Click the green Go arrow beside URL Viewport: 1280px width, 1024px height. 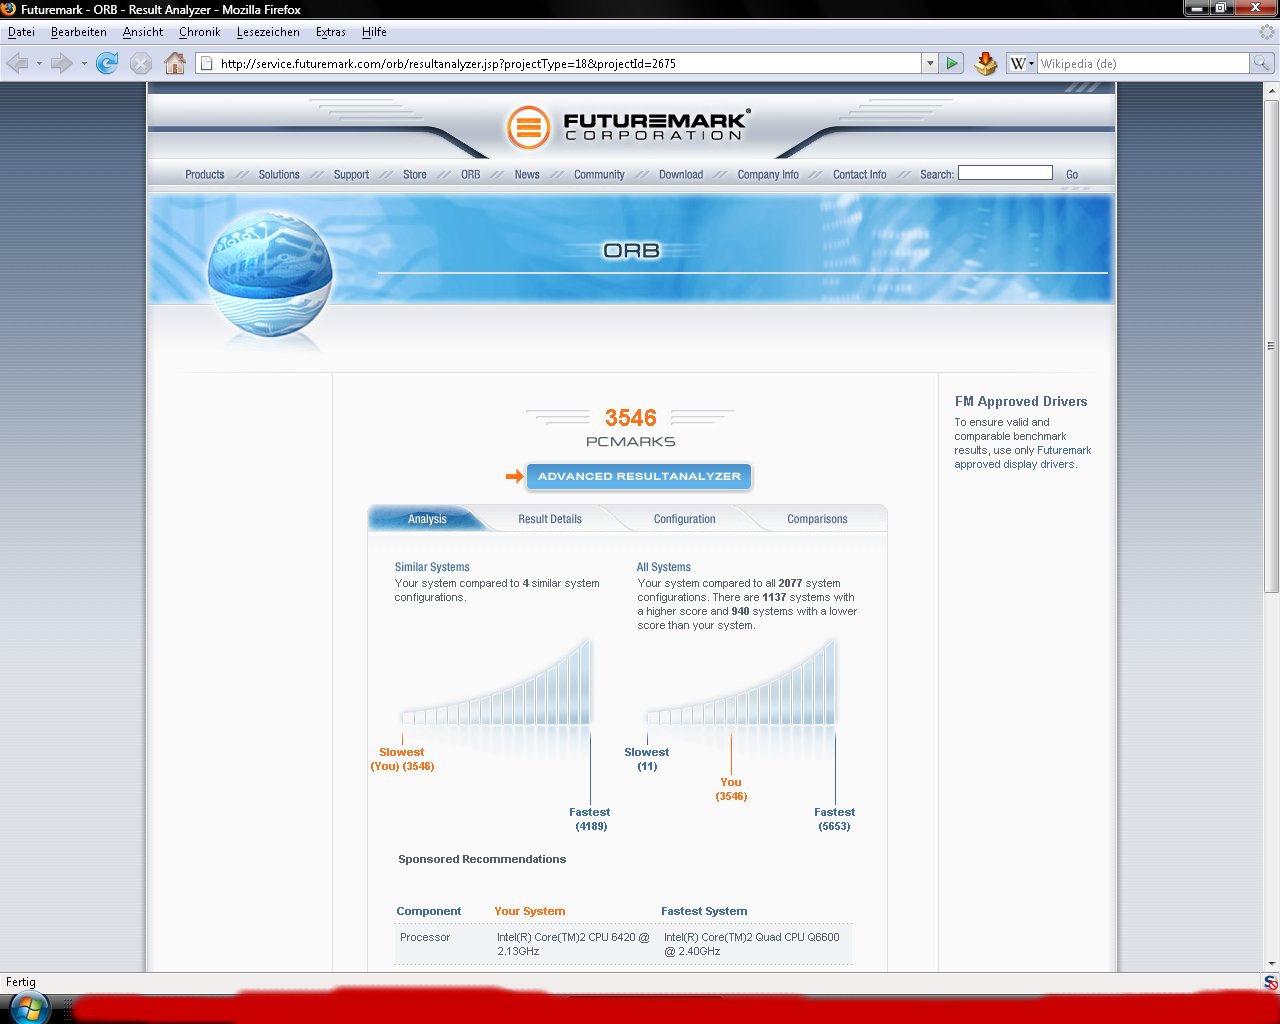tap(952, 63)
